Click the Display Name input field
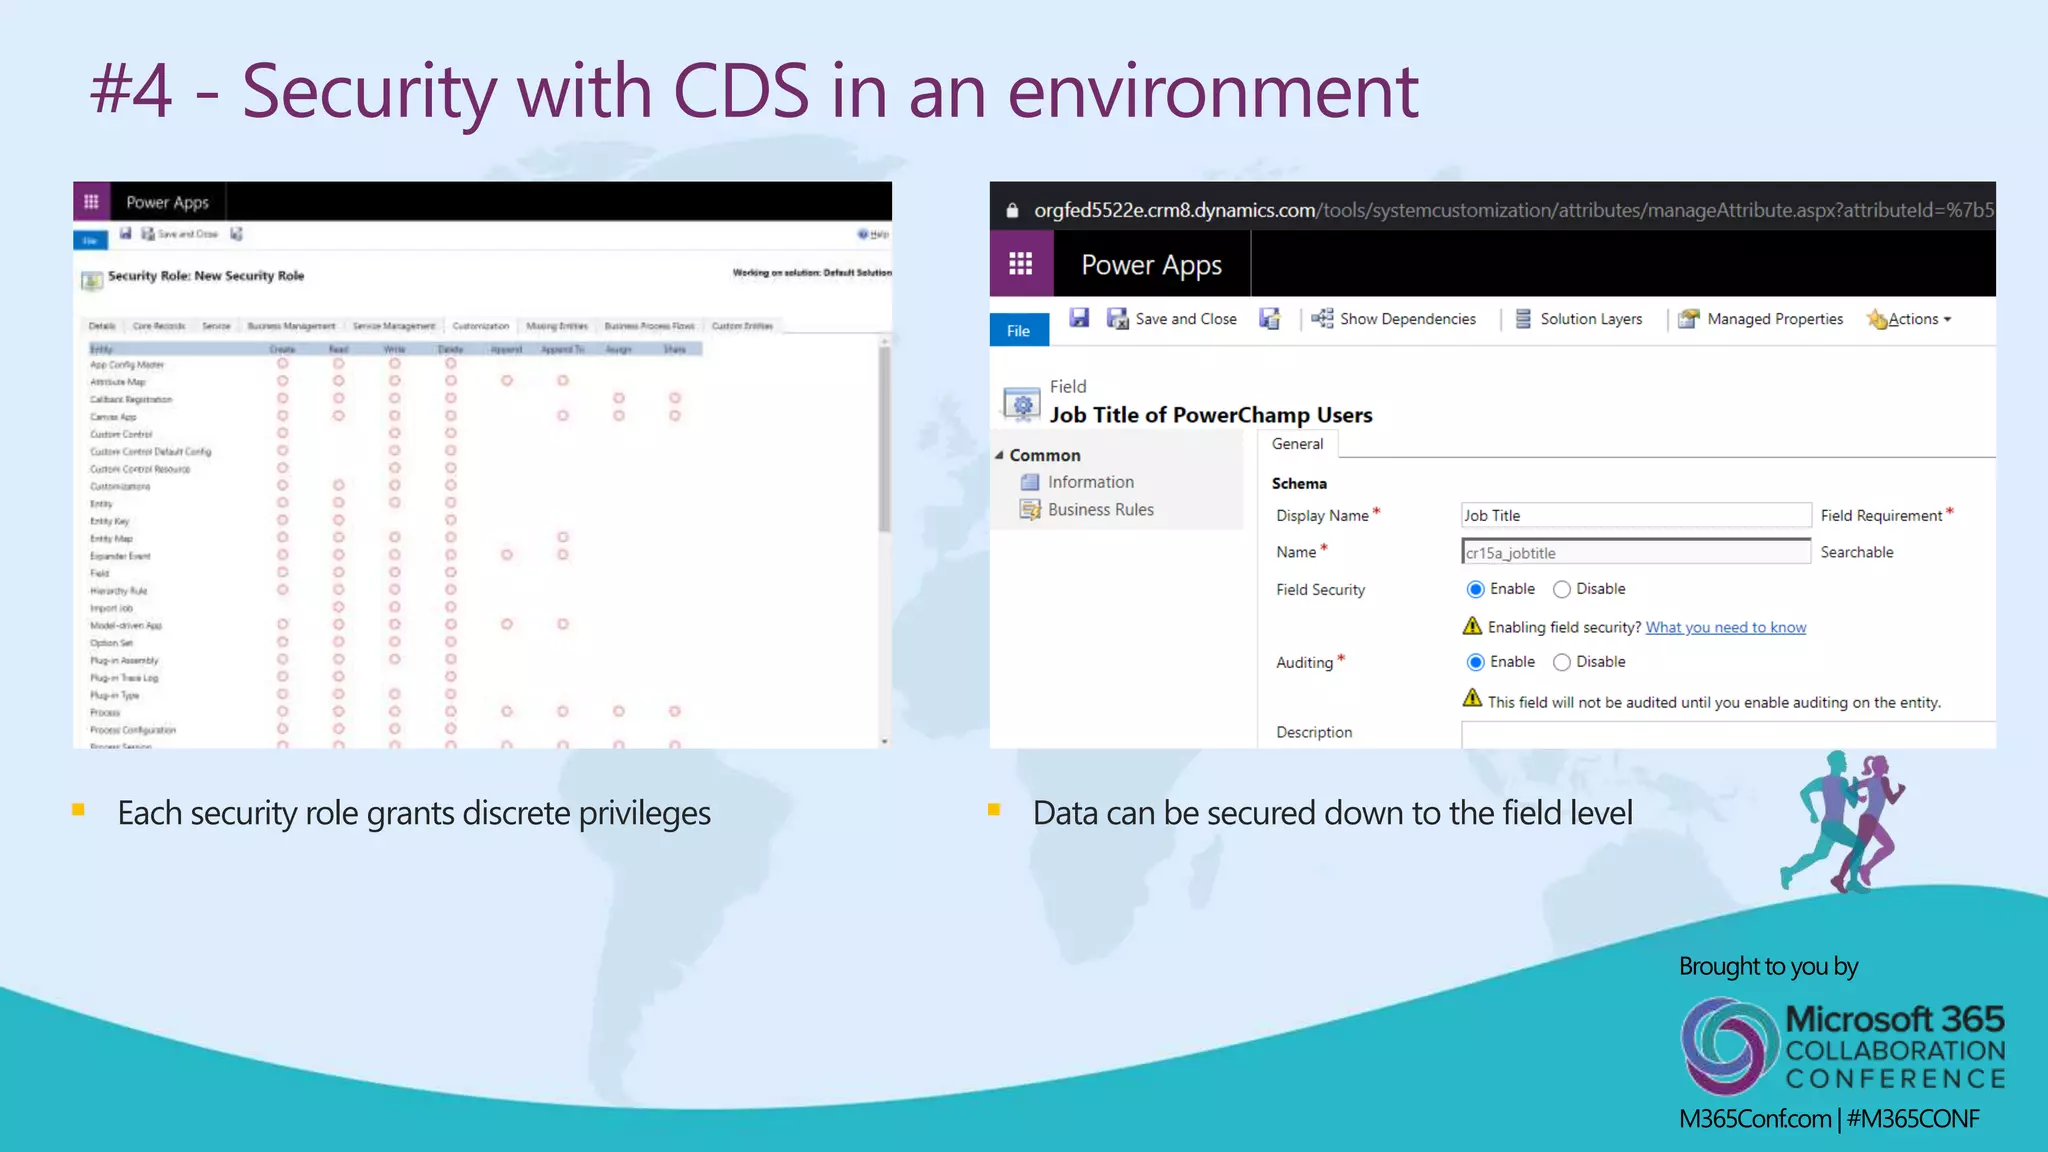The width and height of the screenshot is (2048, 1152). 1635,515
